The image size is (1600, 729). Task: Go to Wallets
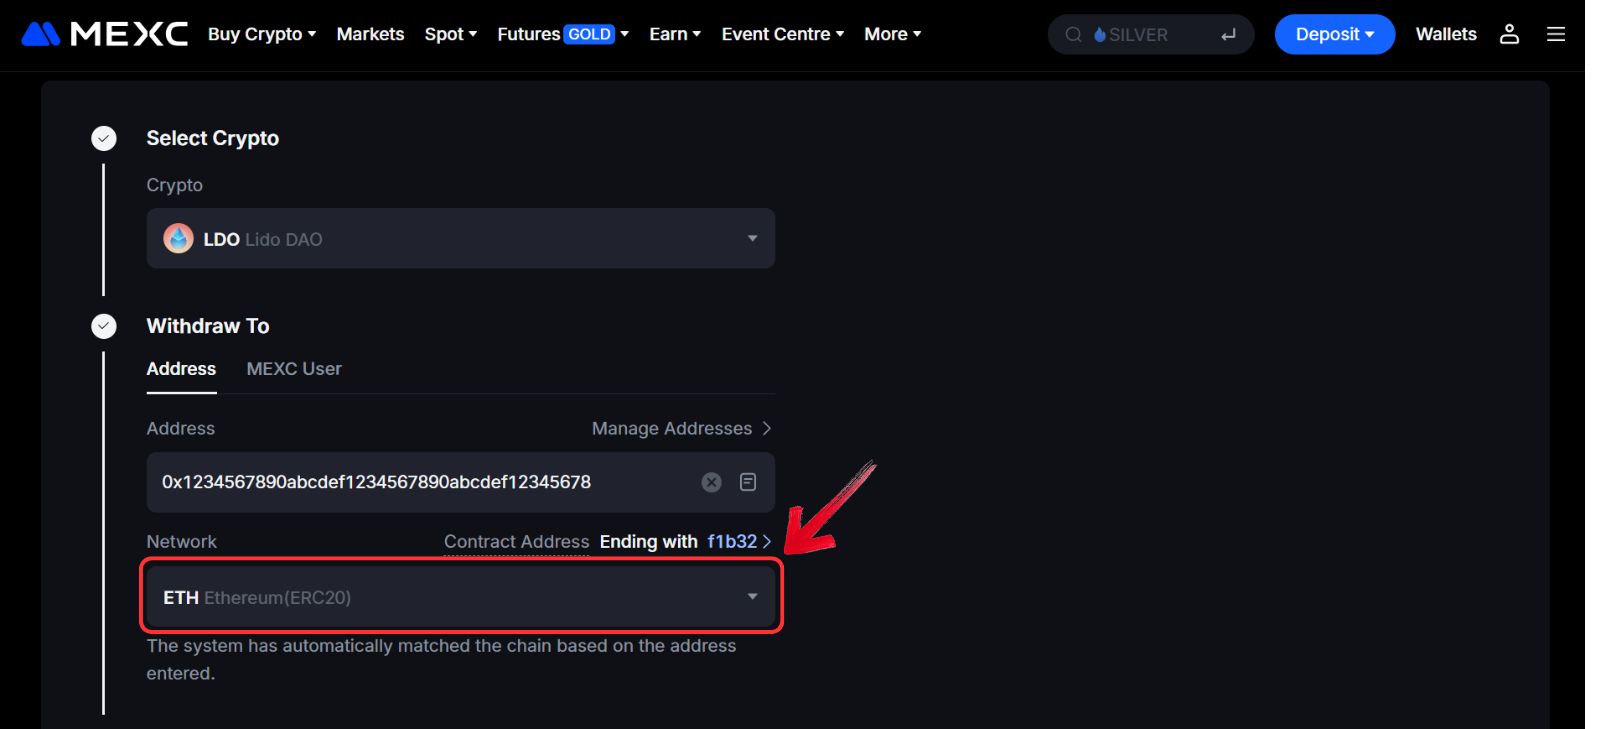(1445, 34)
